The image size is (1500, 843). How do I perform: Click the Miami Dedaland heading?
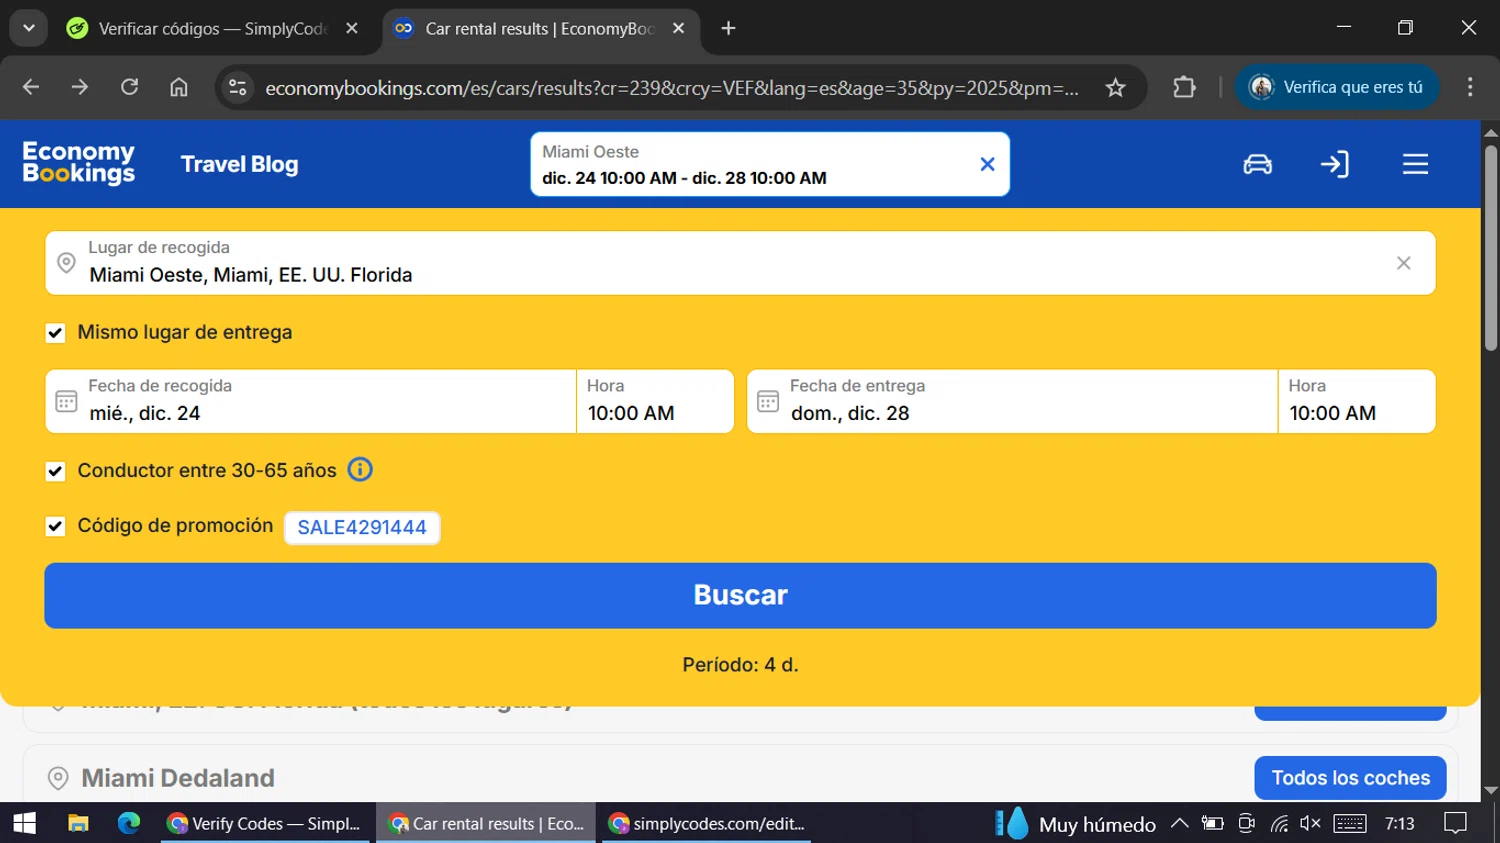click(178, 778)
